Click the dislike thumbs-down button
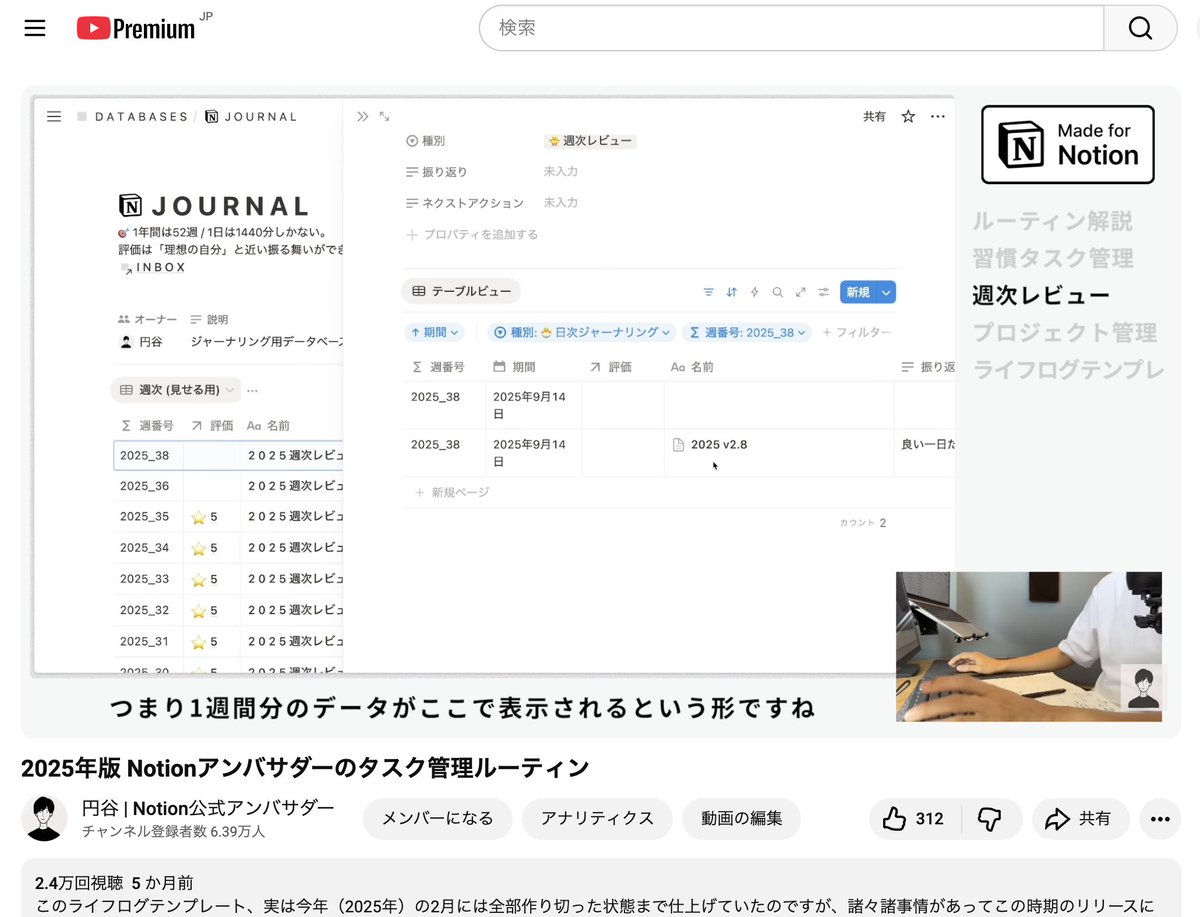 coord(991,818)
